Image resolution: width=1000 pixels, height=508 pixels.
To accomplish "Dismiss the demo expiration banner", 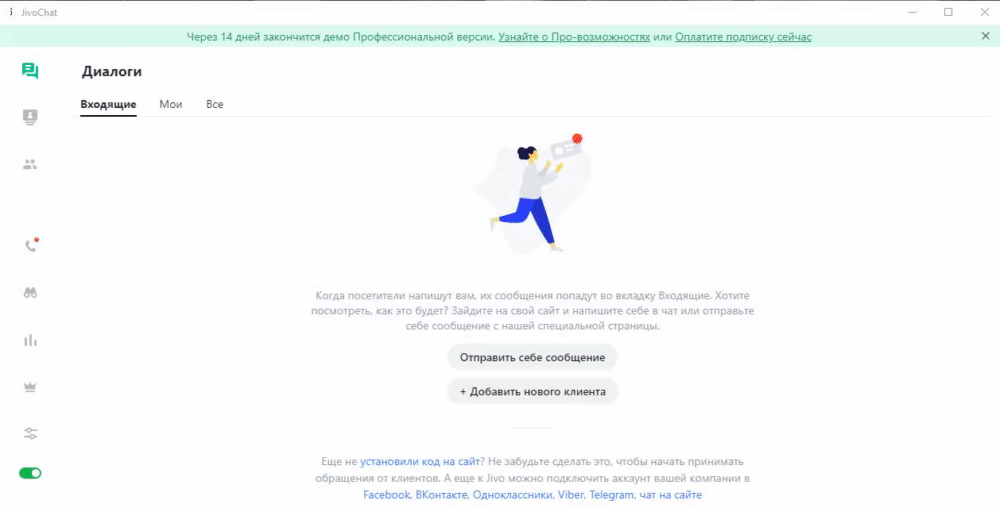I will coord(985,36).
